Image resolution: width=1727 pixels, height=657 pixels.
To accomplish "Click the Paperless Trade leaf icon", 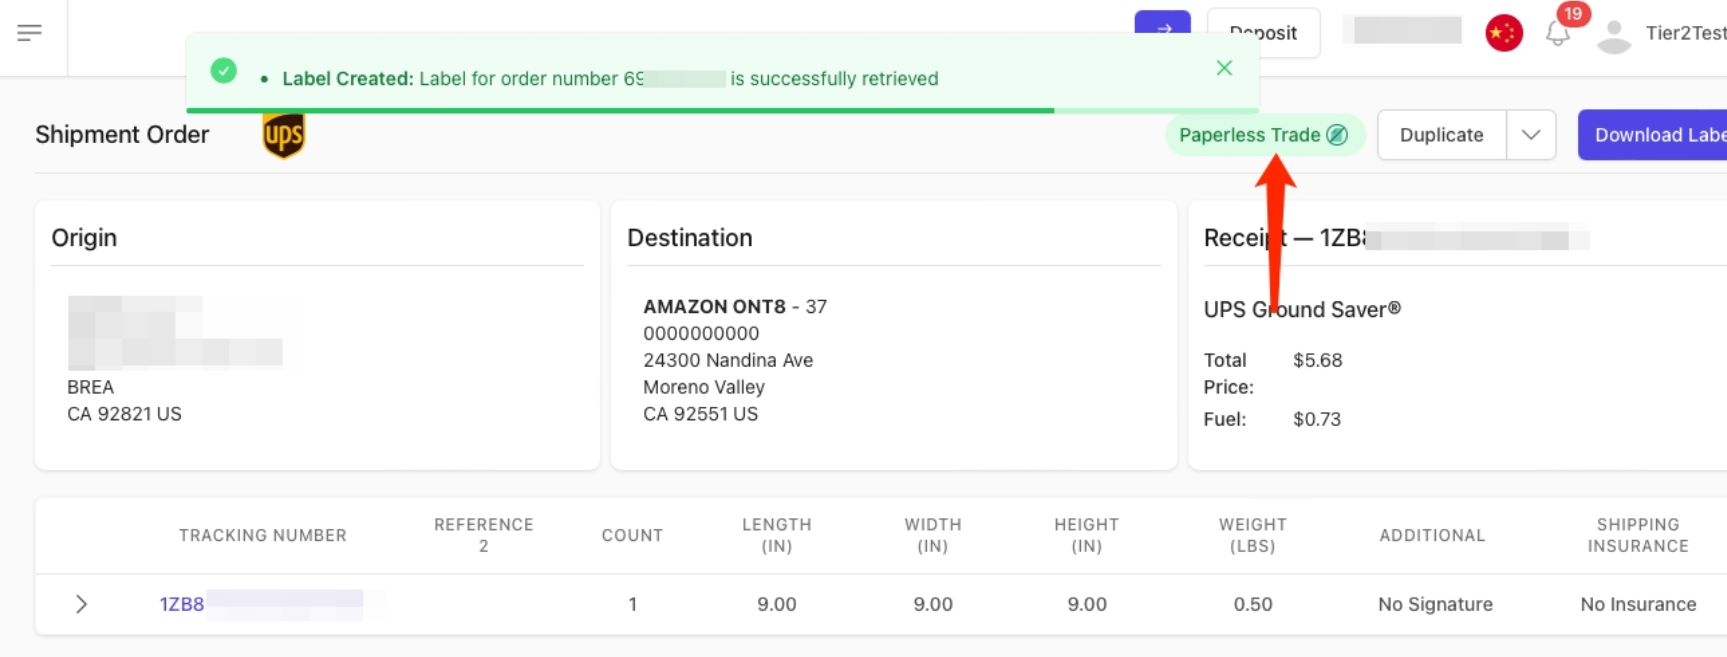I will coord(1337,135).
